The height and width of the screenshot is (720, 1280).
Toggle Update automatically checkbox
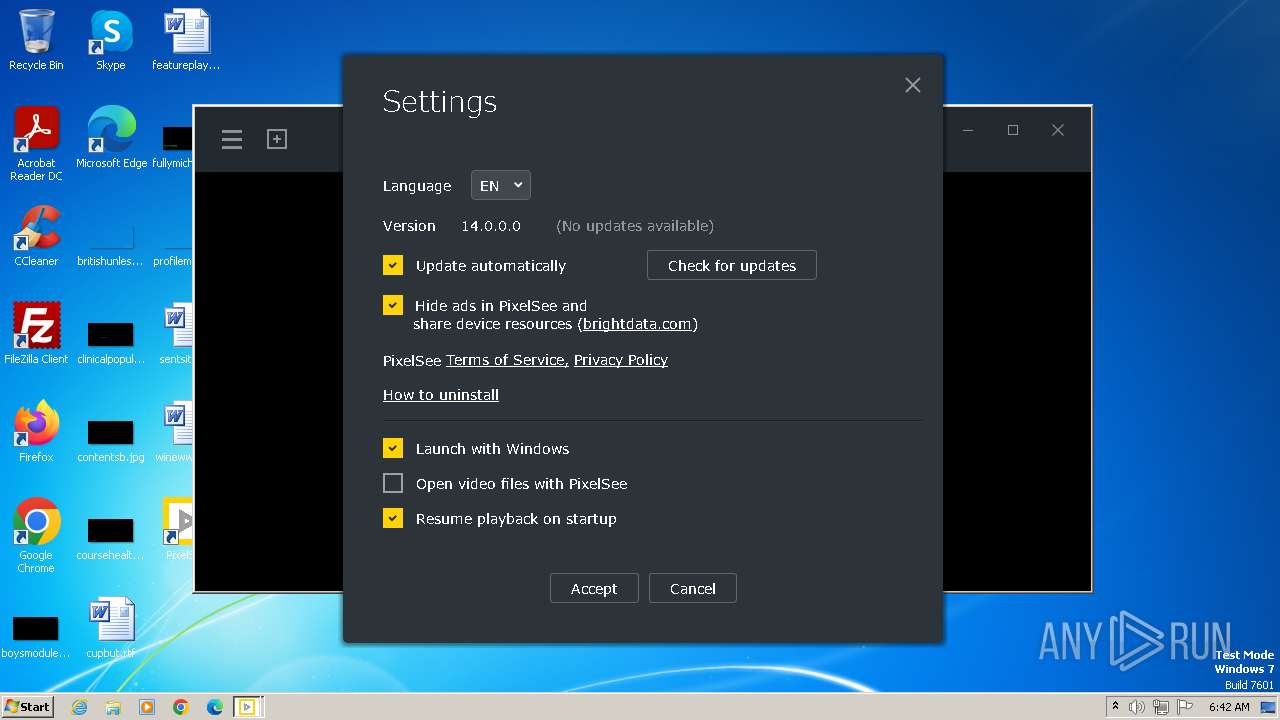click(x=393, y=265)
